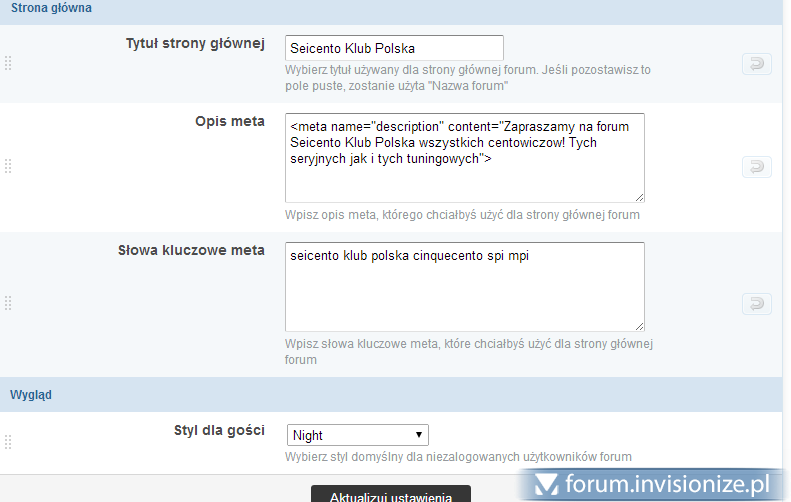Click revert icon for Tytuł strony głównej

click(x=756, y=64)
